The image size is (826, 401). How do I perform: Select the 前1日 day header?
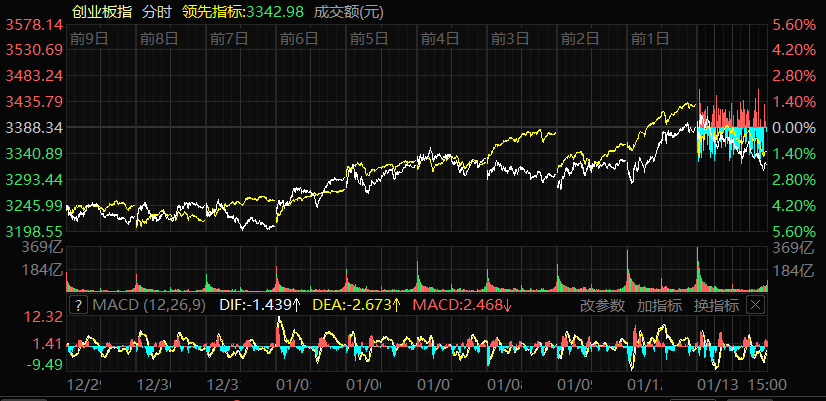pyautogui.click(x=650, y=39)
